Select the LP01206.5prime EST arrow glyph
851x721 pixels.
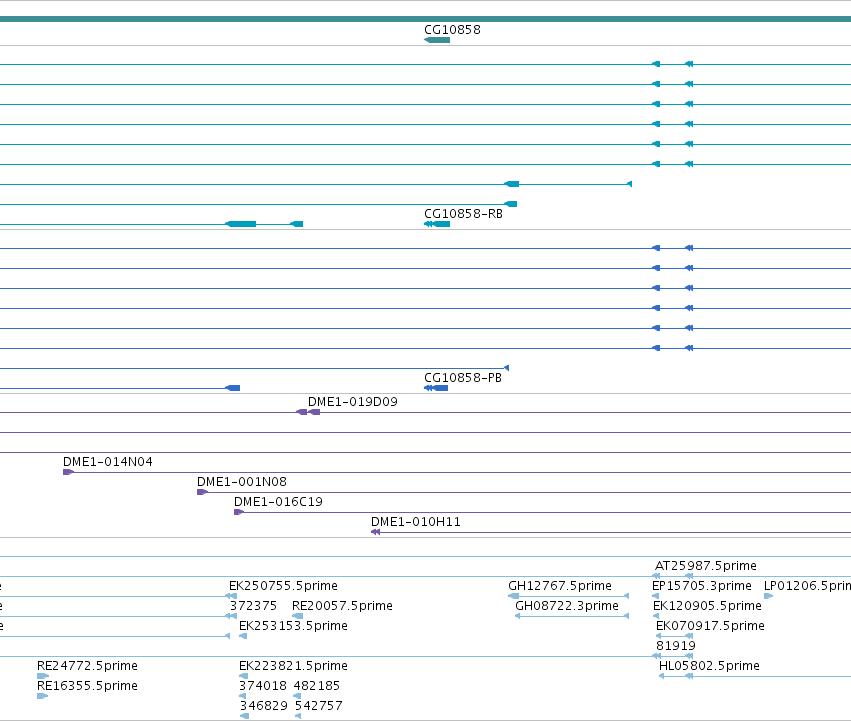(769, 596)
